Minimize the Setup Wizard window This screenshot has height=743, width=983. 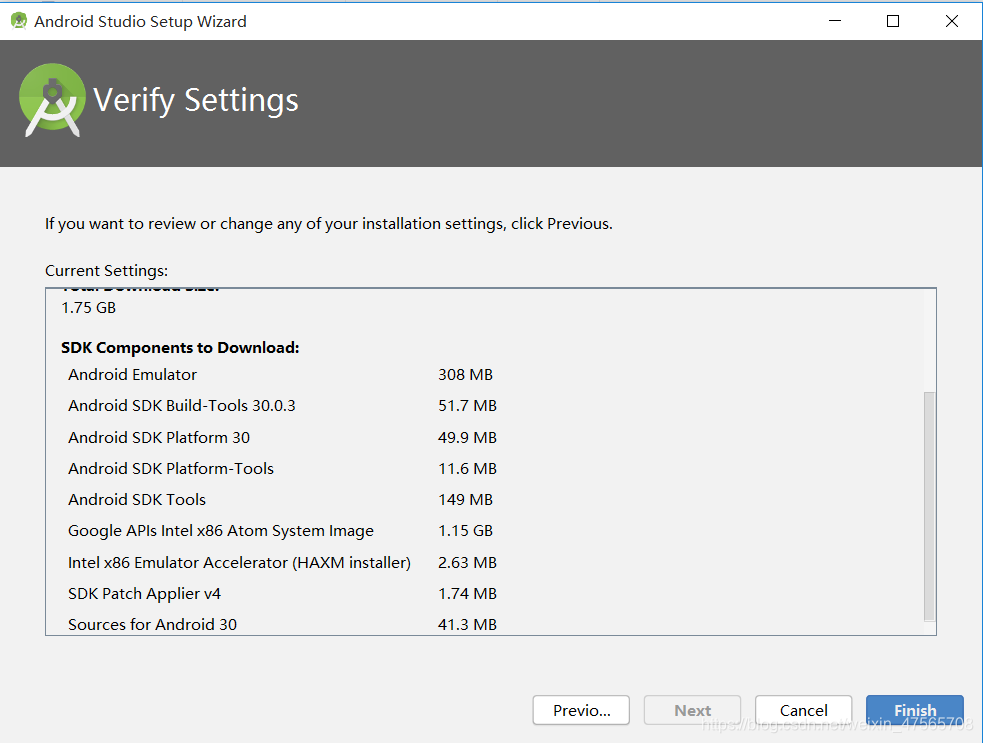(835, 21)
